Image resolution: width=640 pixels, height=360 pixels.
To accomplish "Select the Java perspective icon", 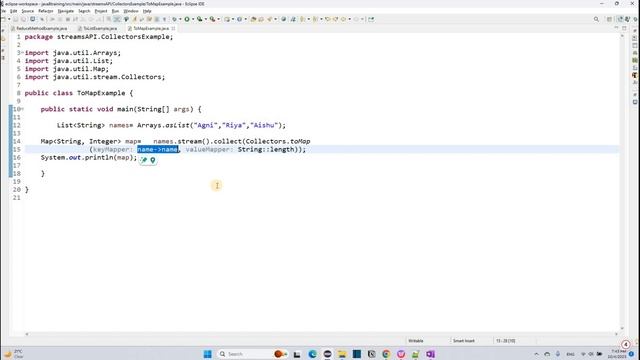I will click(x=620, y=19).
